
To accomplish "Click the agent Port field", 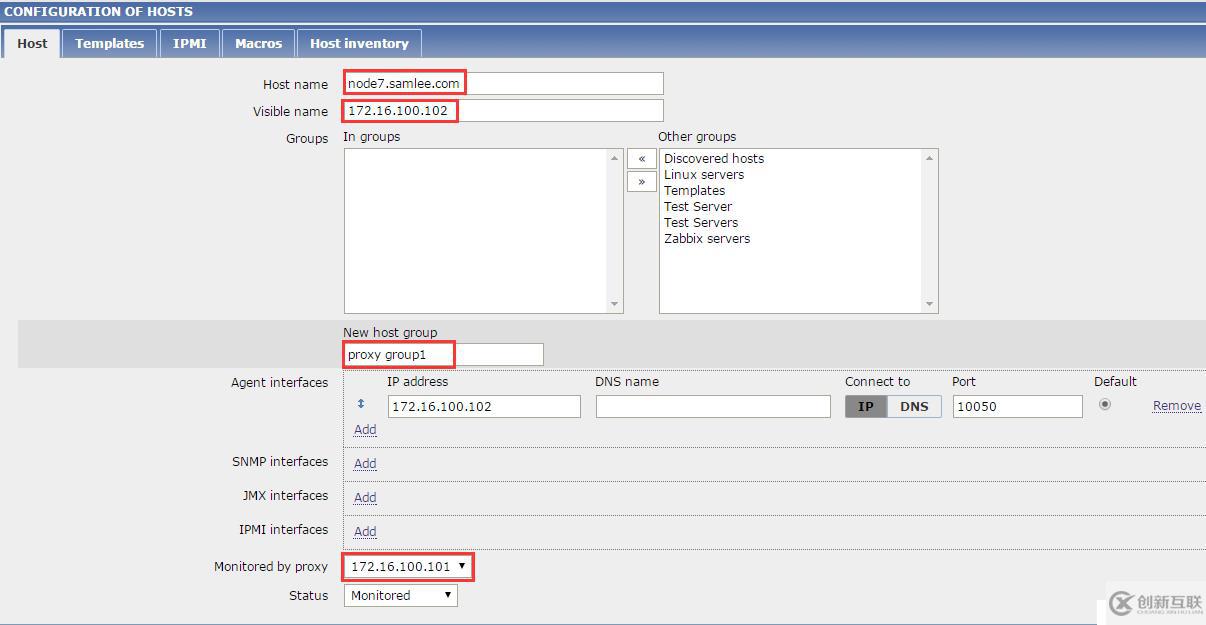I will tap(1018, 406).
